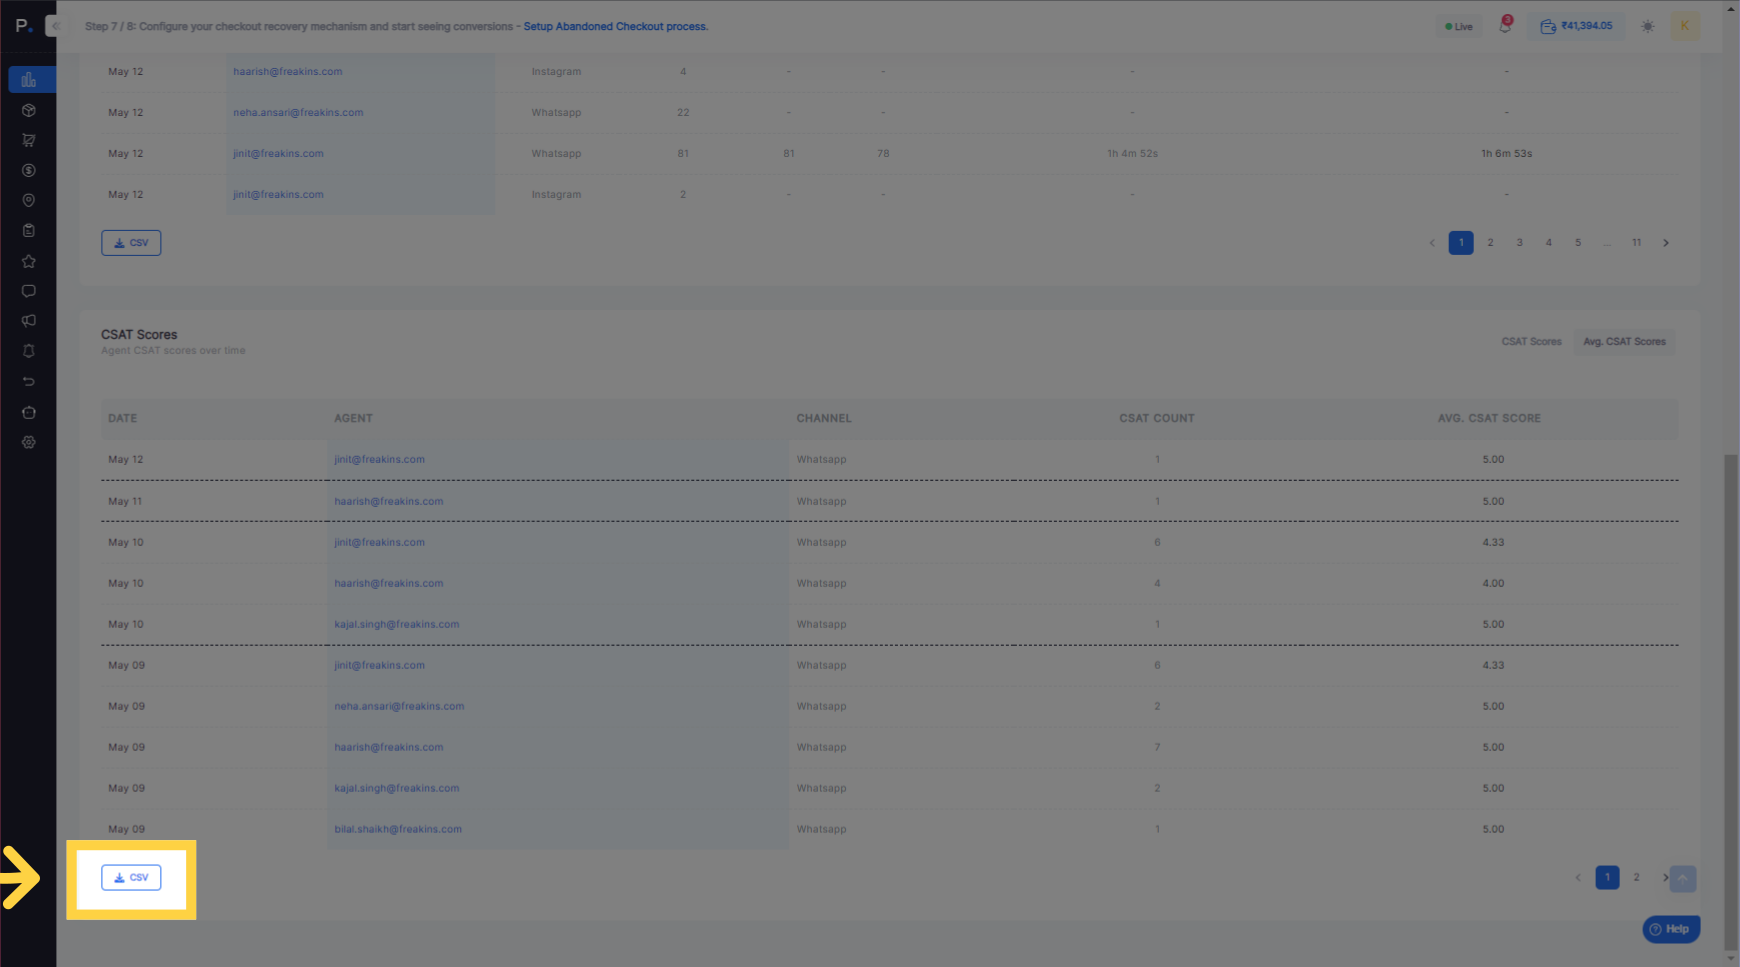Go to page 3 of upper table
Screen dimensions: 1740x967
pos(1519,243)
